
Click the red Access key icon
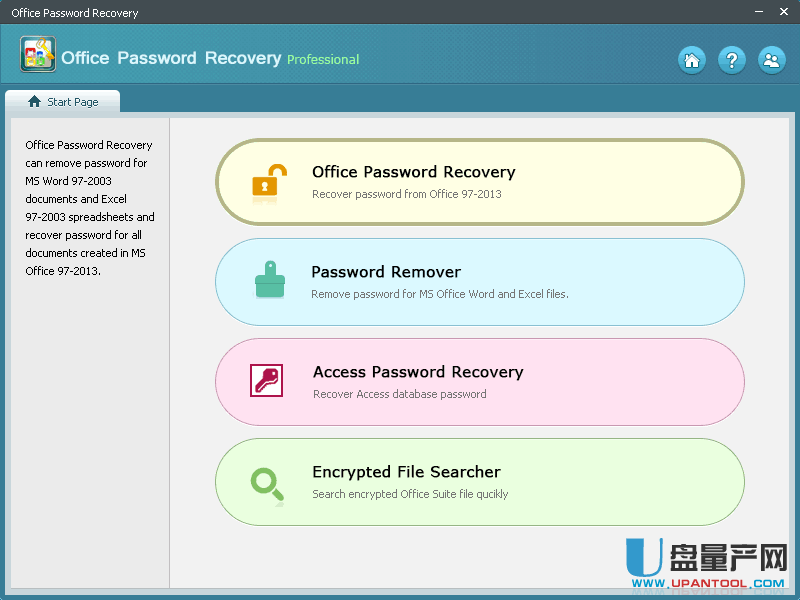click(267, 381)
